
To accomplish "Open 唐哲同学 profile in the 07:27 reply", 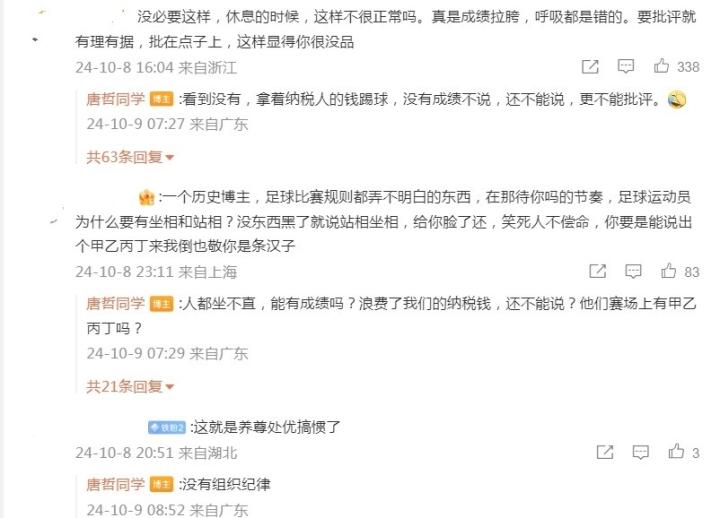I will (x=116, y=99).
